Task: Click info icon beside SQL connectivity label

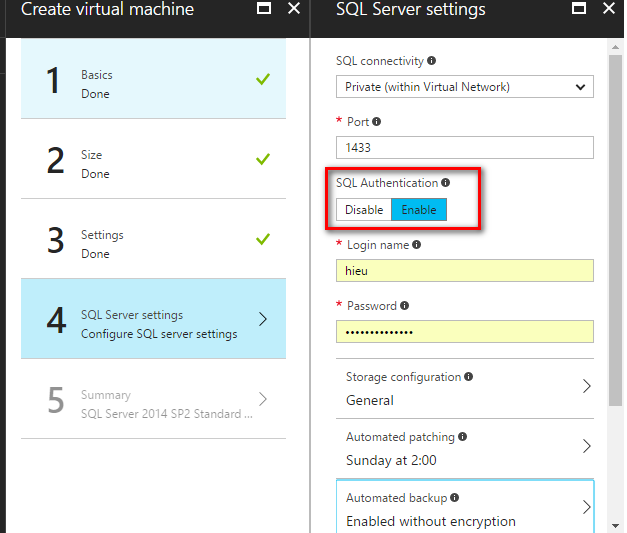Action: (x=432, y=61)
